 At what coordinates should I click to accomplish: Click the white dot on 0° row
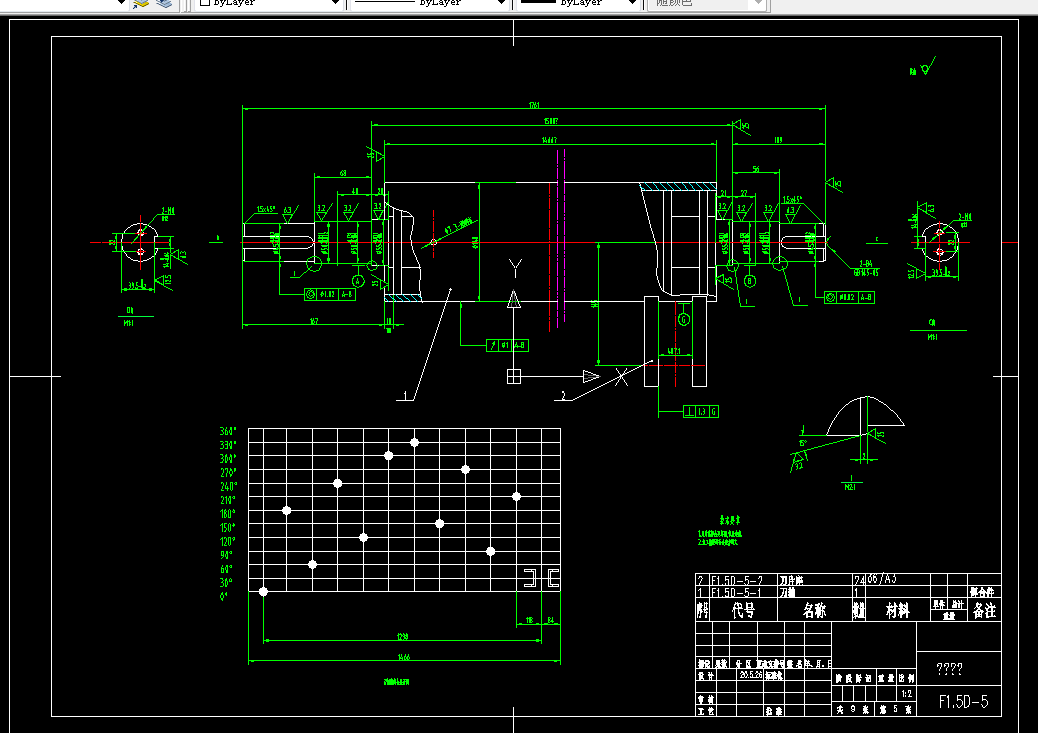[263, 591]
